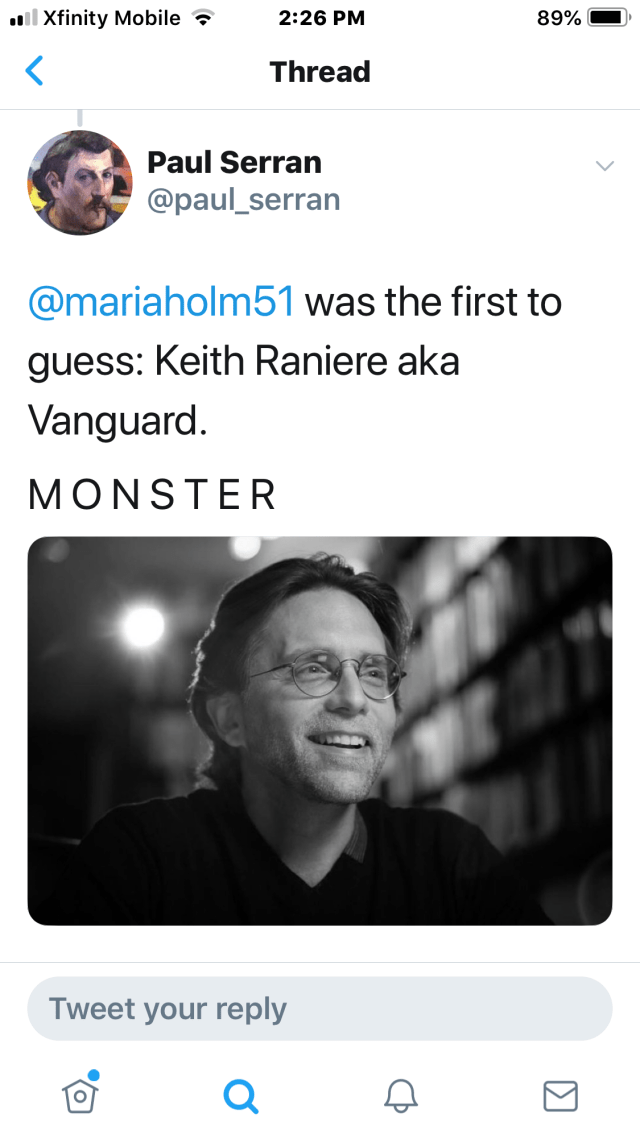Focus the Tweet your reply field
The image size is (640, 1138).
tap(319, 1008)
